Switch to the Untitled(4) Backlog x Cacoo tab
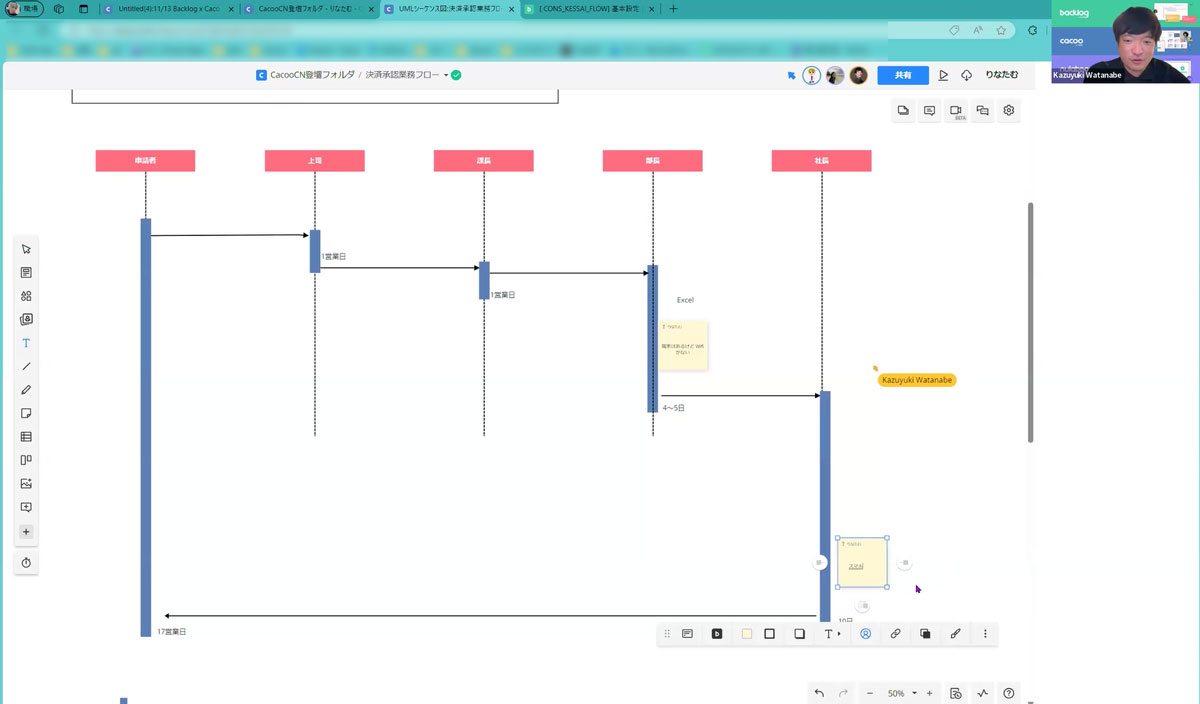Image resolution: width=1200 pixels, height=704 pixels. pos(167,9)
